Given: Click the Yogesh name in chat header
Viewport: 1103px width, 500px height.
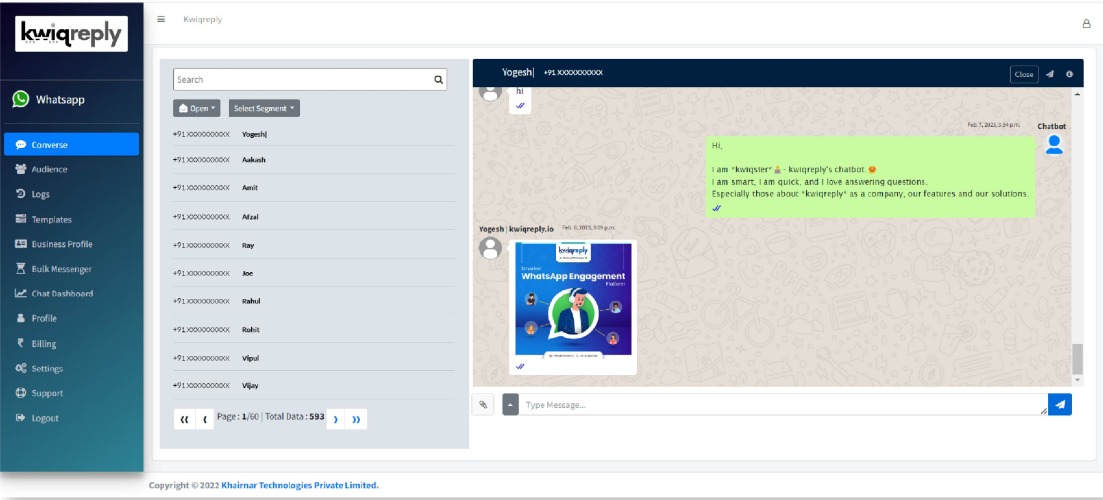Looking at the screenshot, I should [518, 72].
